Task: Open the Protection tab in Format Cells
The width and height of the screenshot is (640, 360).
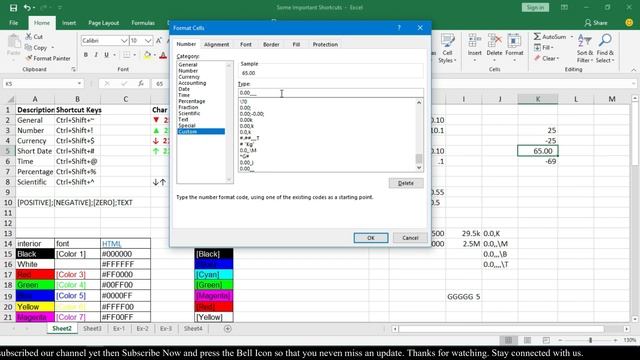Action: coord(325,44)
